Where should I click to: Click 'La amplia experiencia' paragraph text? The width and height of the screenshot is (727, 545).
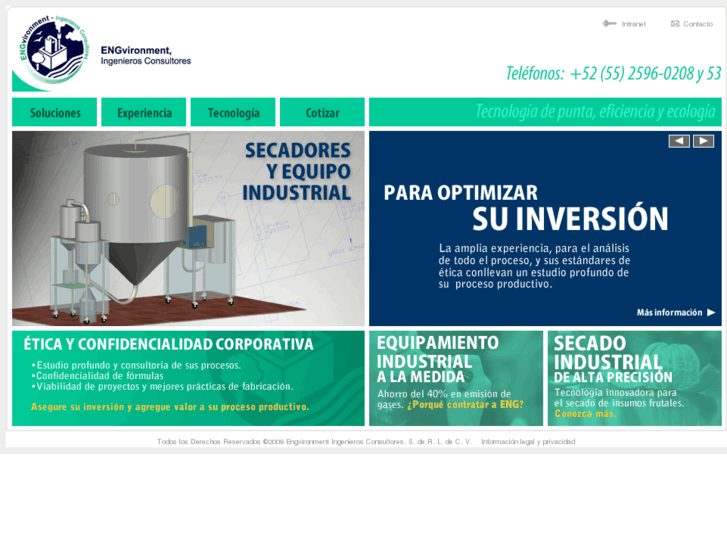click(x=534, y=266)
